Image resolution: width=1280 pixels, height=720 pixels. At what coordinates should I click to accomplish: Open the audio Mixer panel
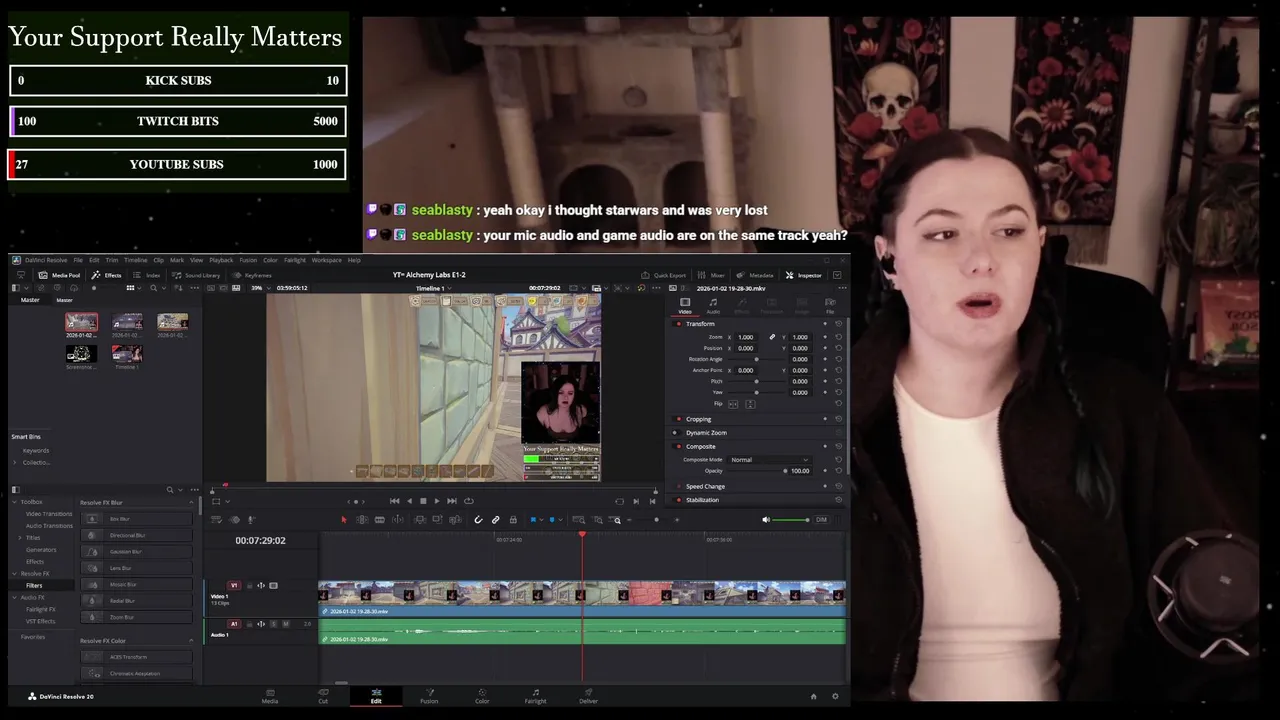[x=712, y=275]
